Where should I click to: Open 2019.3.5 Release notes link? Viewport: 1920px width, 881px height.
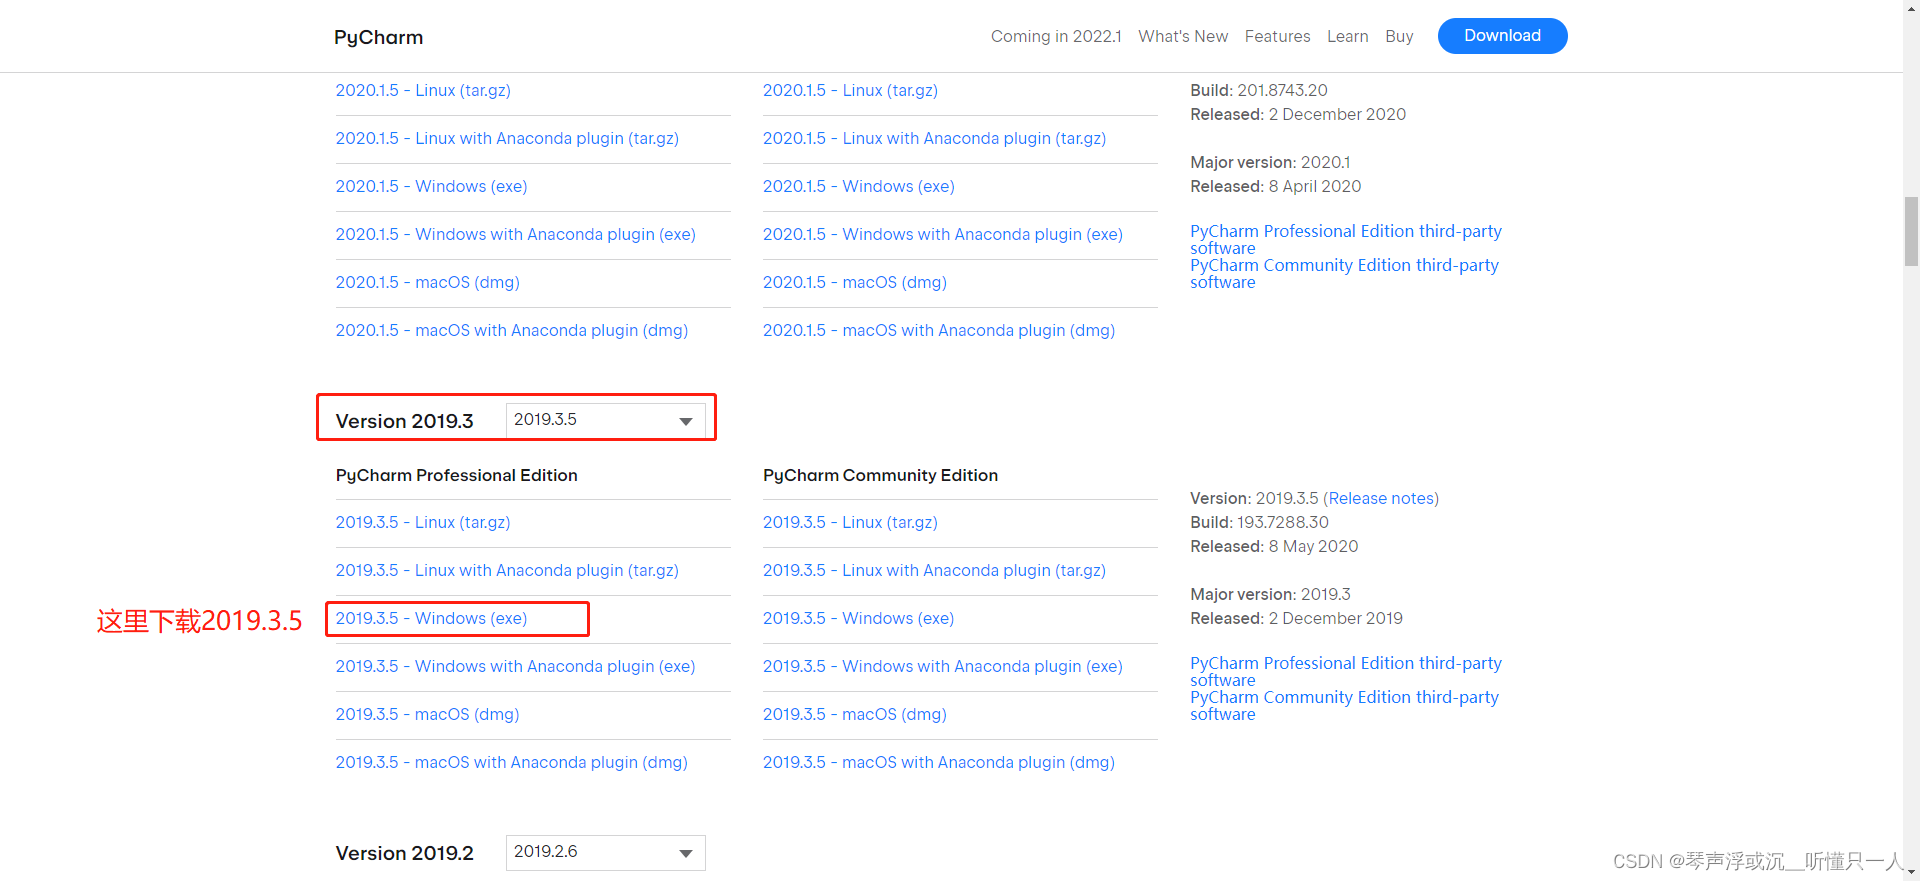pyautogui.click(x=1381, y=498)
